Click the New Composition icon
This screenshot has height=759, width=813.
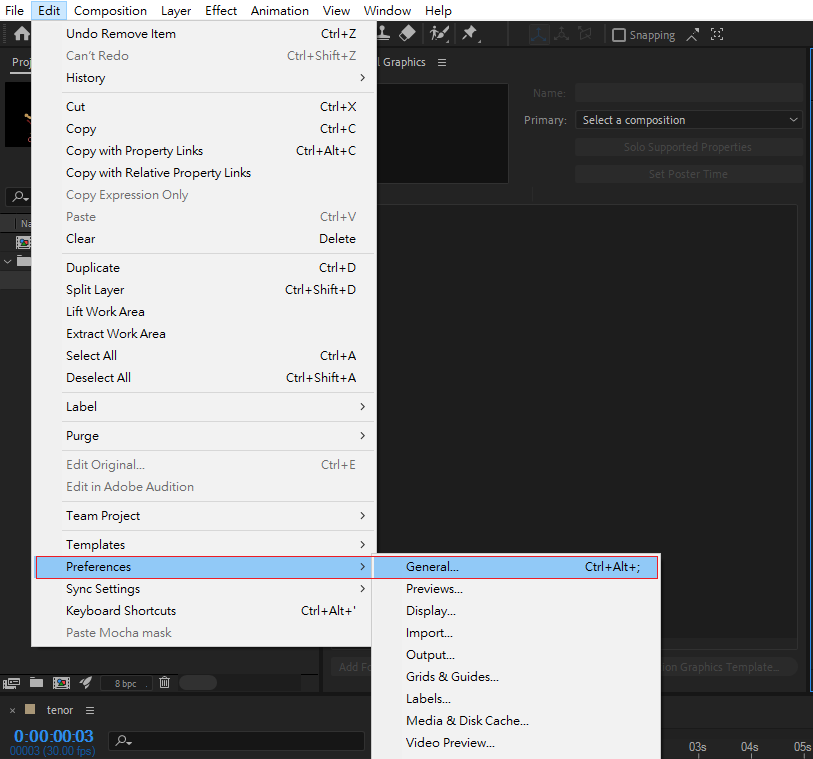[x=61, y=683]
